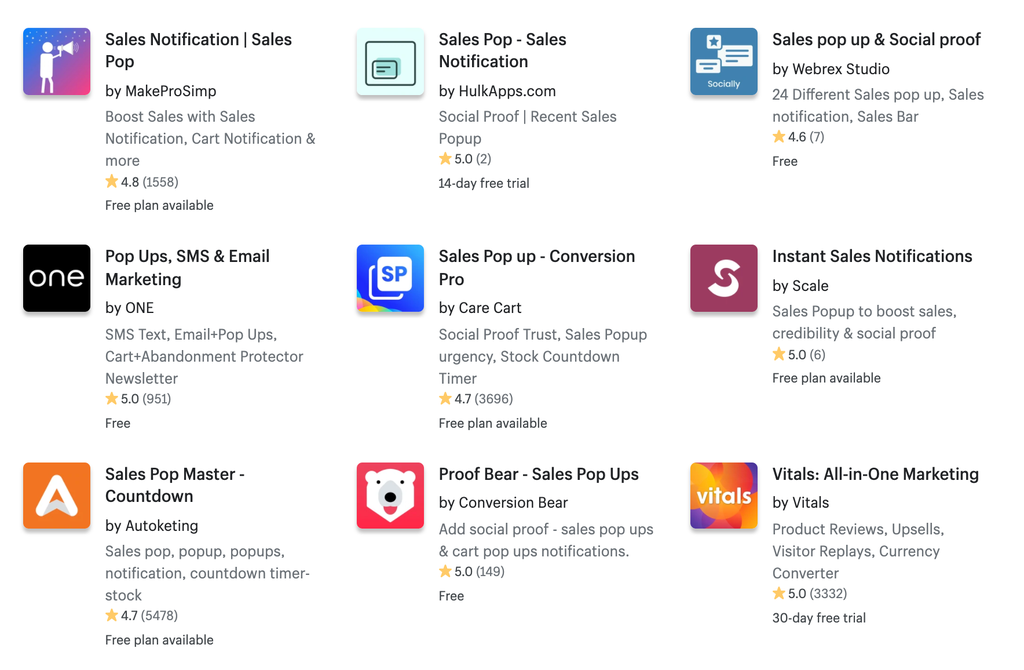Select the Socially app icon by Webrex Studio

[x=724, y=61]
